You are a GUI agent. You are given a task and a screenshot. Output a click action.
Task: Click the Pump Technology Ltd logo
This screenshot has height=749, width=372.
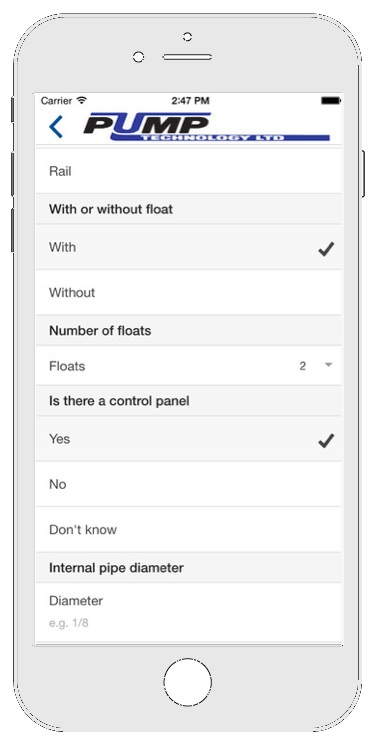tap(206, 127)
